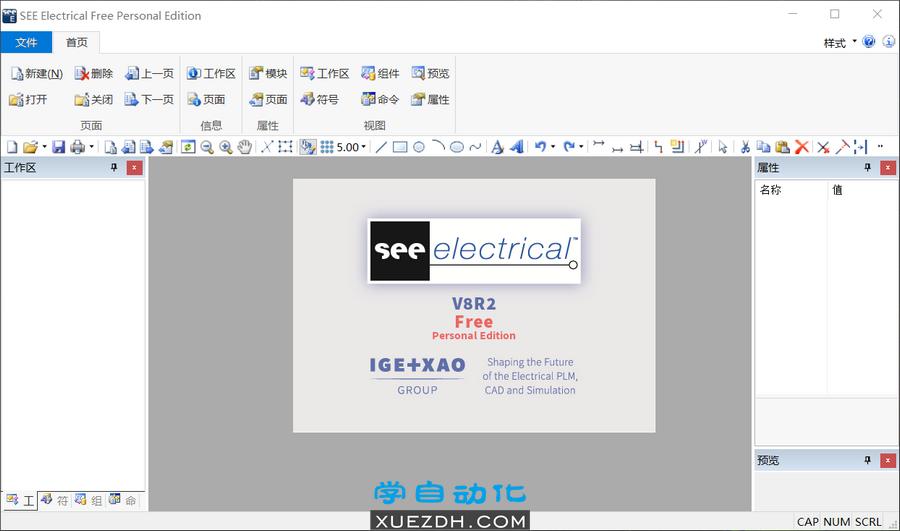Switch to the 工 workspace bottom tab

(x=20, y=500)
